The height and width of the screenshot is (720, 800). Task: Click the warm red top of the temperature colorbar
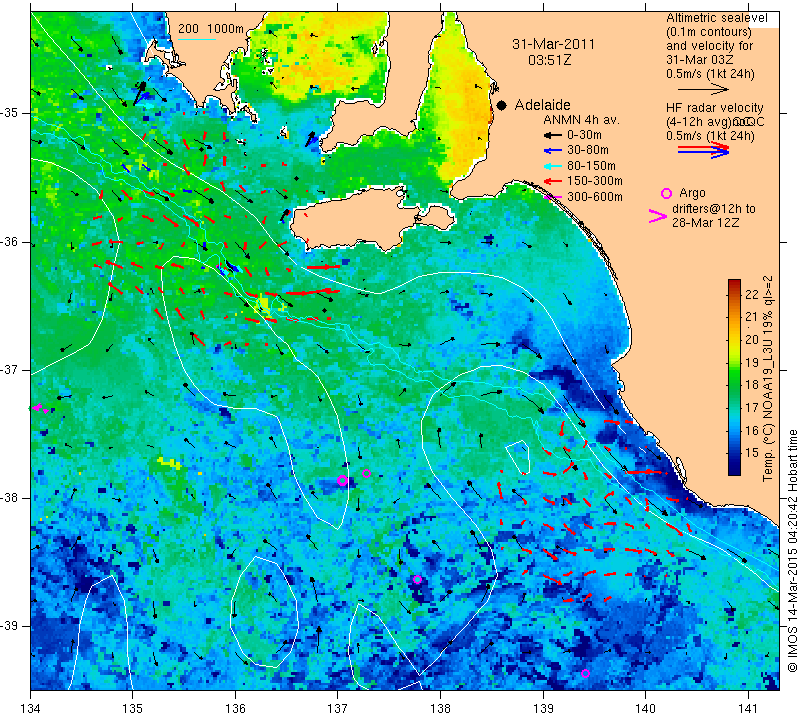pos(734,284)
